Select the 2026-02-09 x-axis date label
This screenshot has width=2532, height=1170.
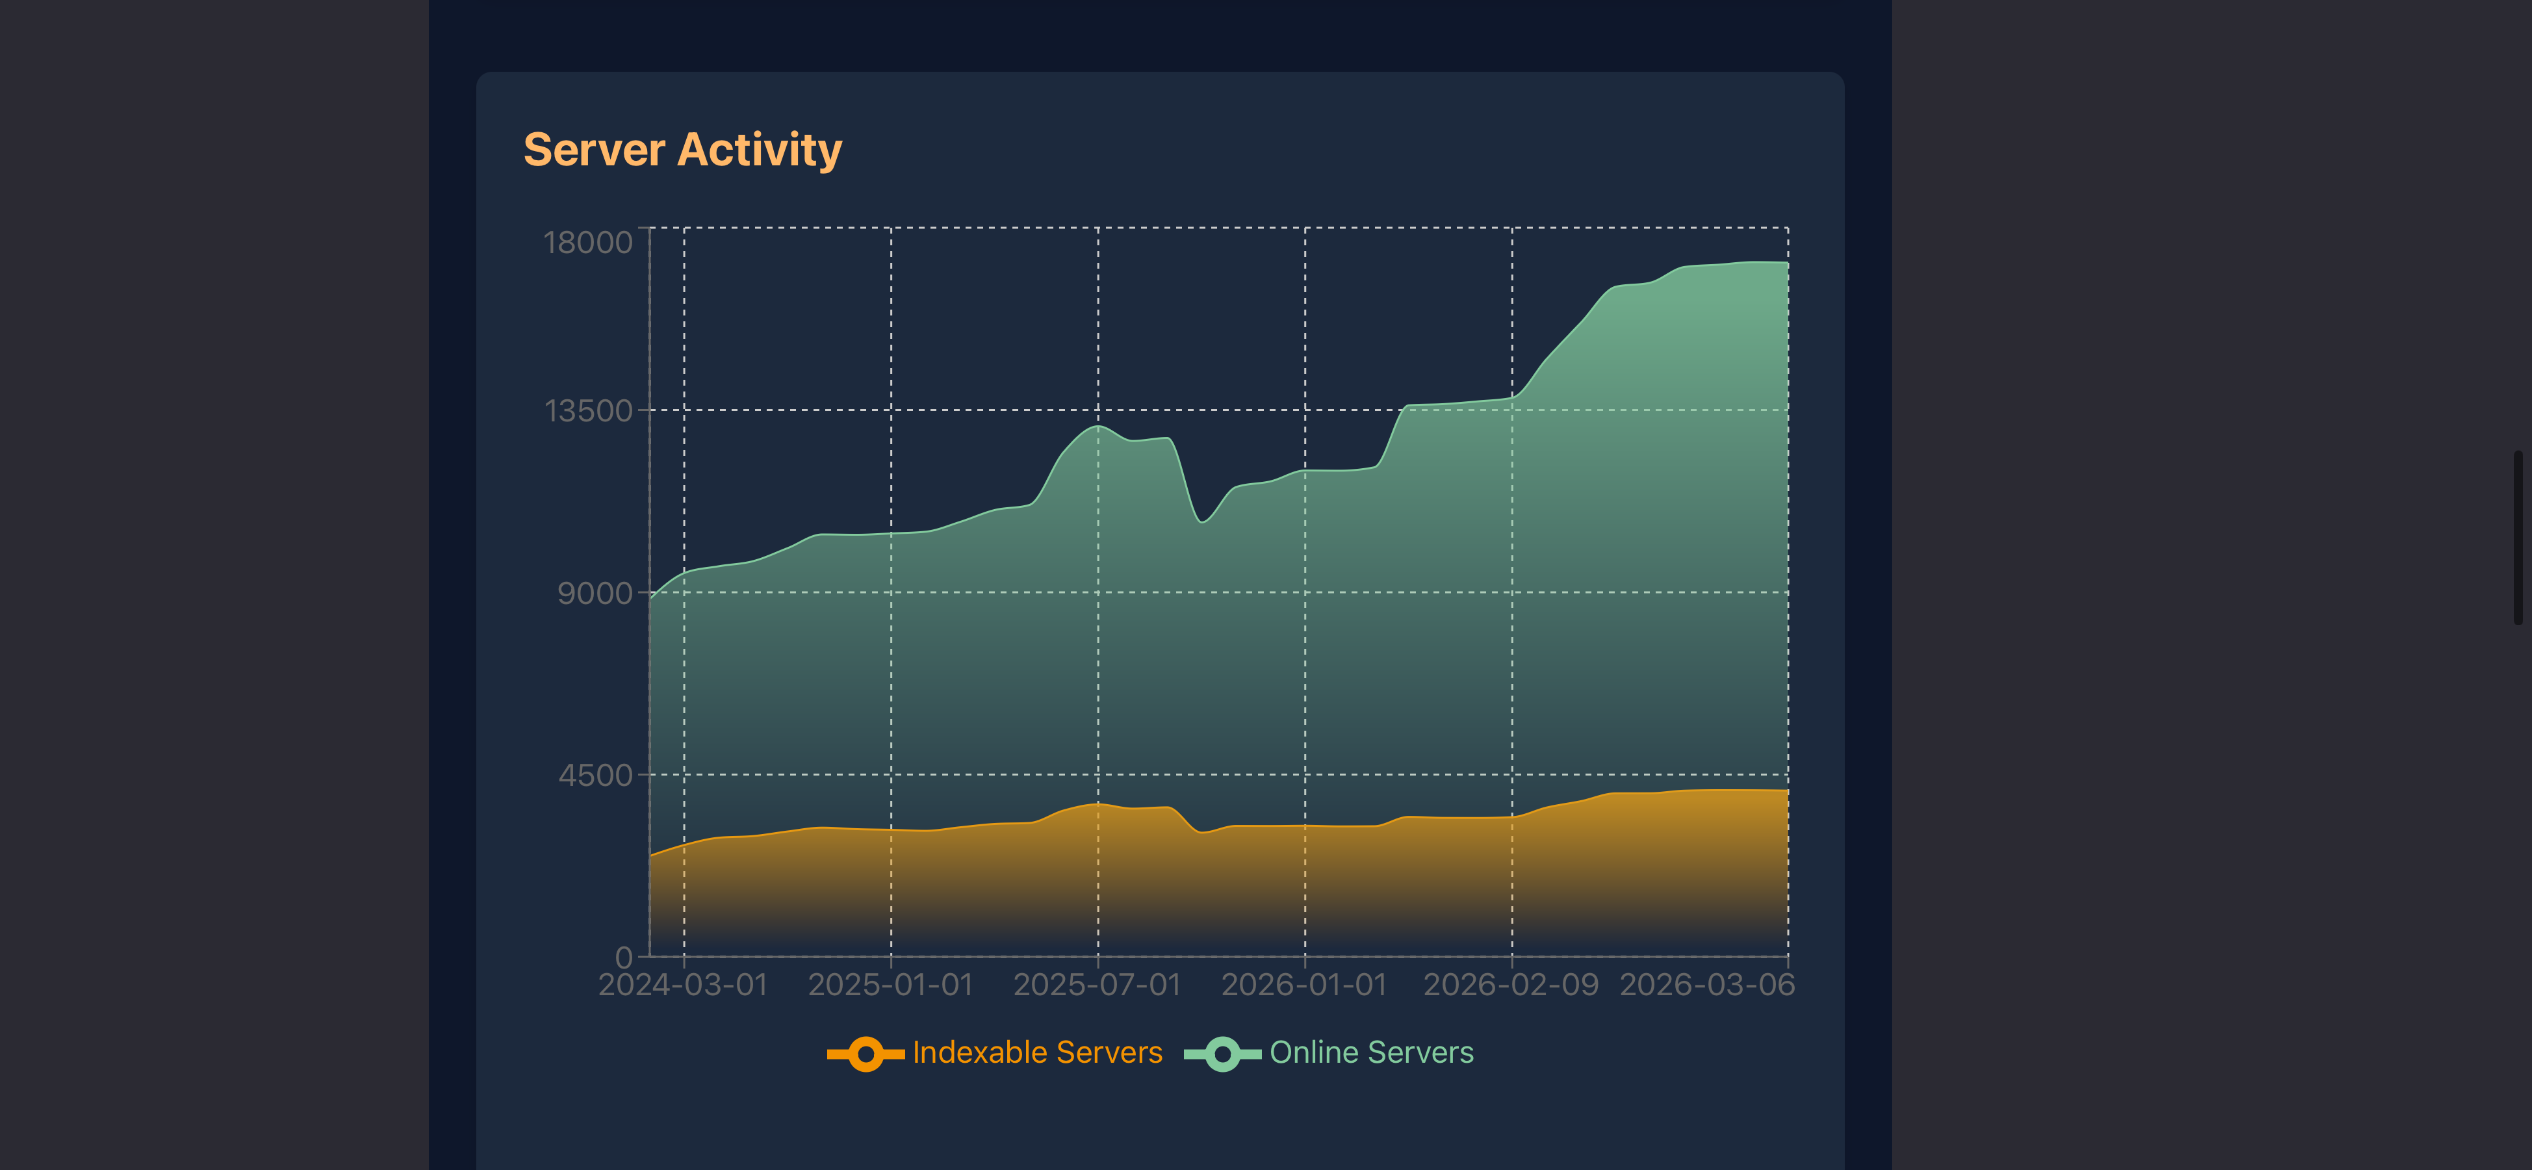(1511, 985)
